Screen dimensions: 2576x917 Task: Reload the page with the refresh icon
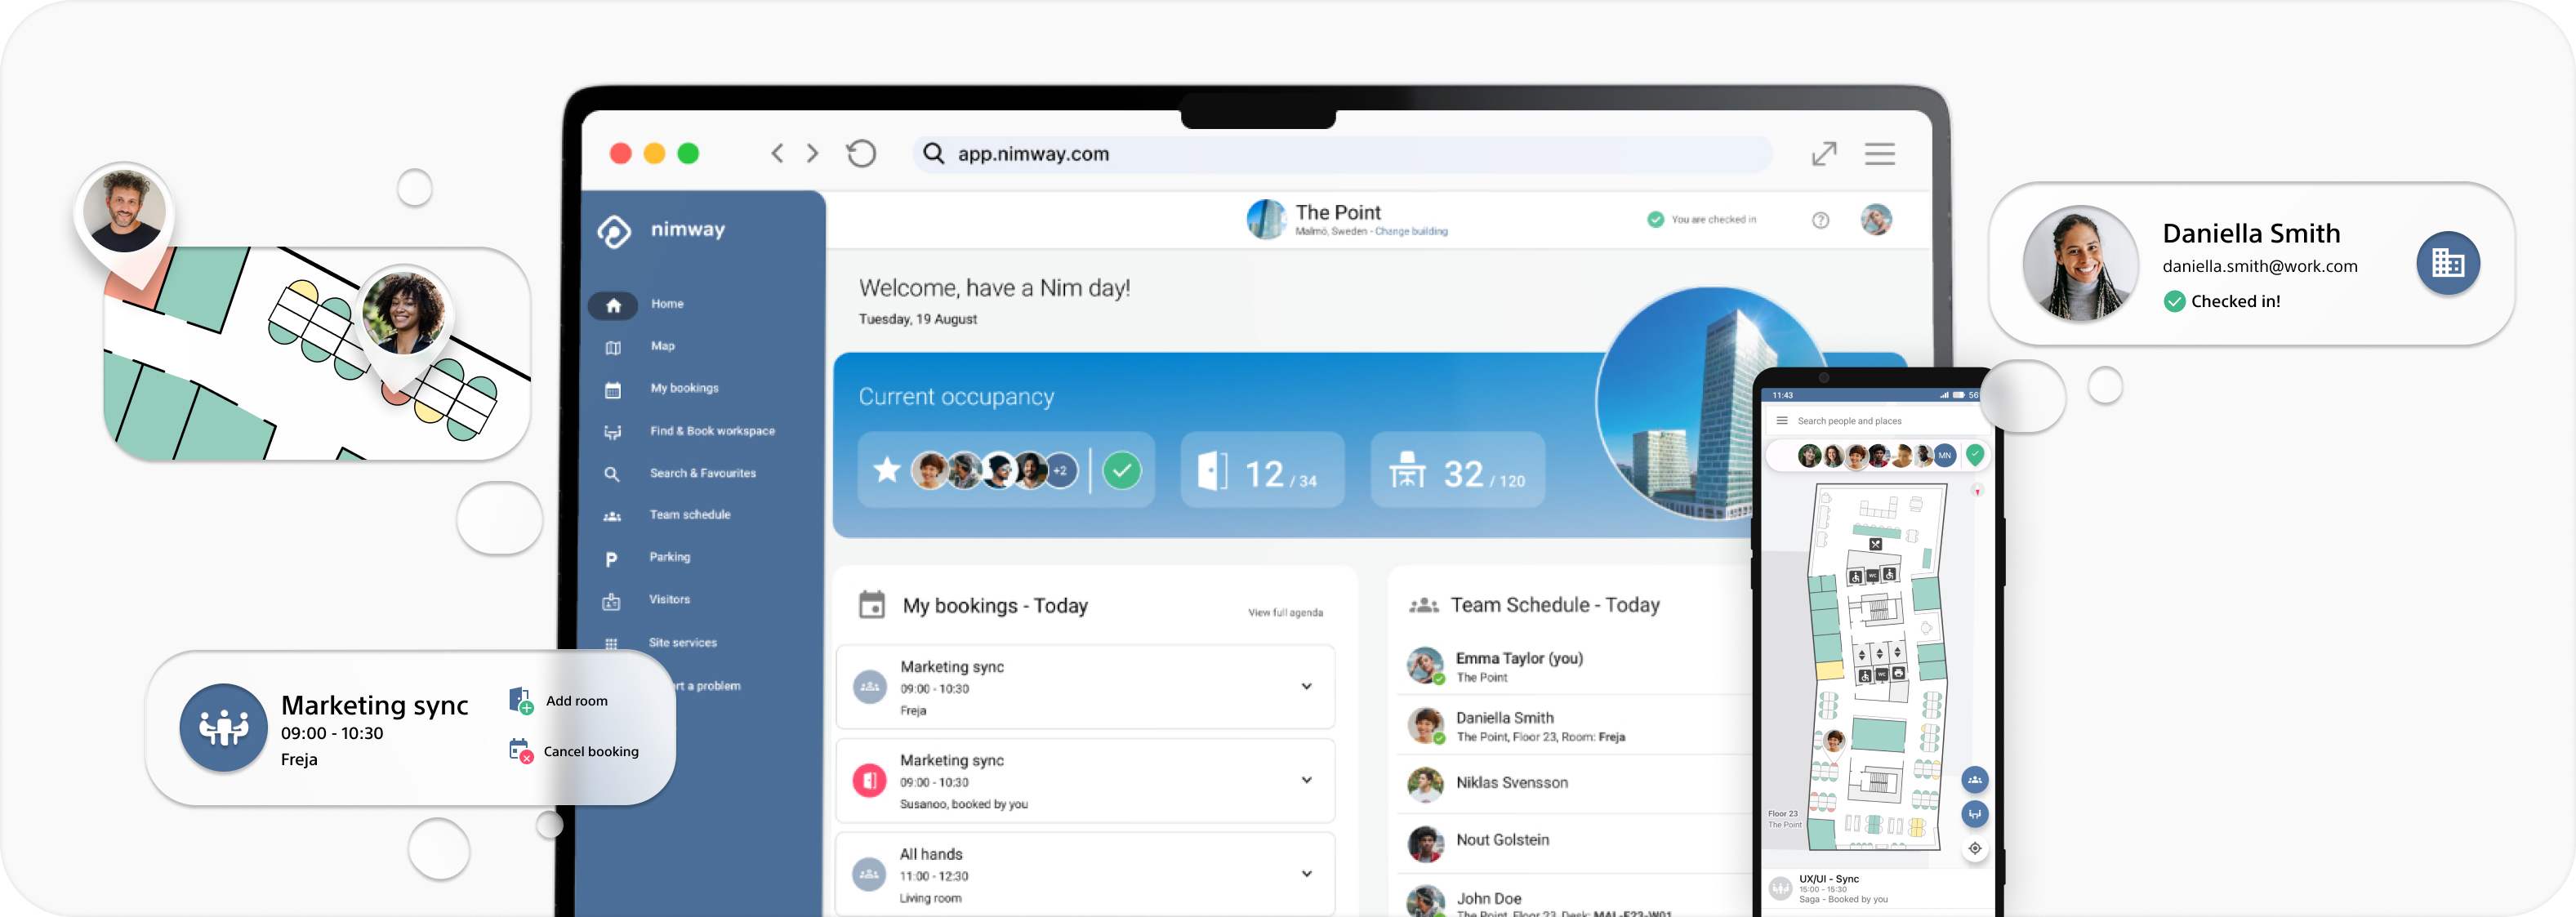click(x=861, y=153)
